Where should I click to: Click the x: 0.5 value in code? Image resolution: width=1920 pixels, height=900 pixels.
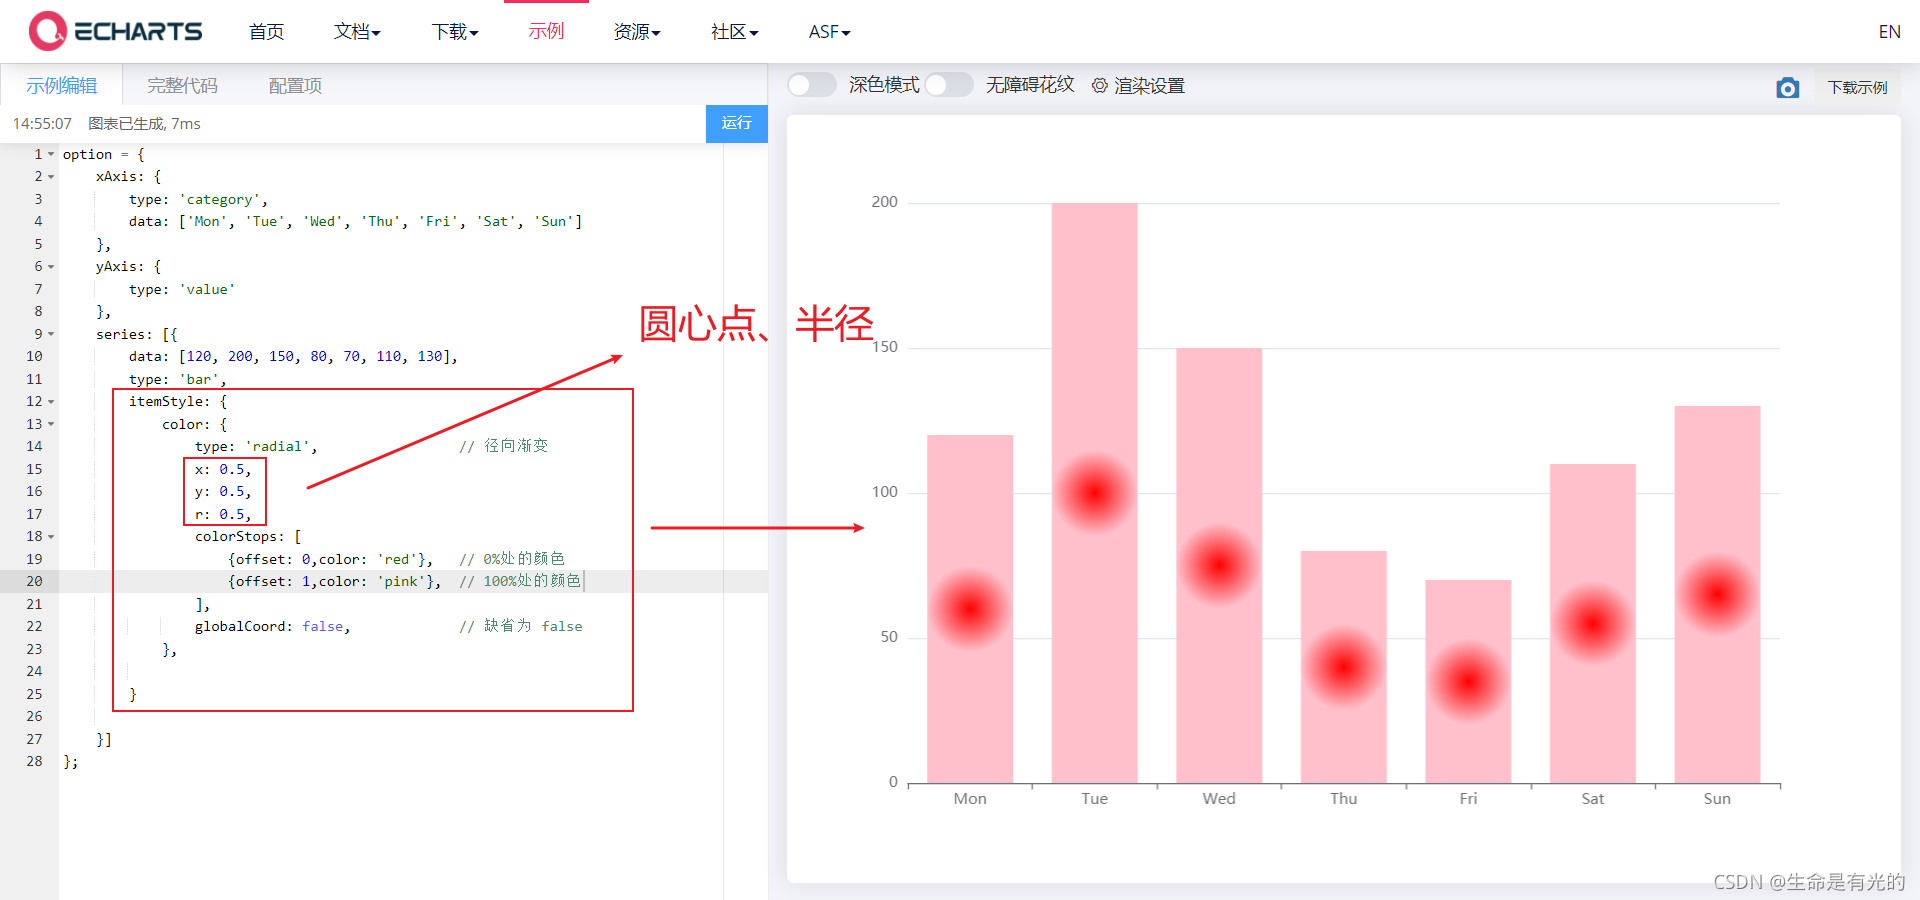pos(232,470)
